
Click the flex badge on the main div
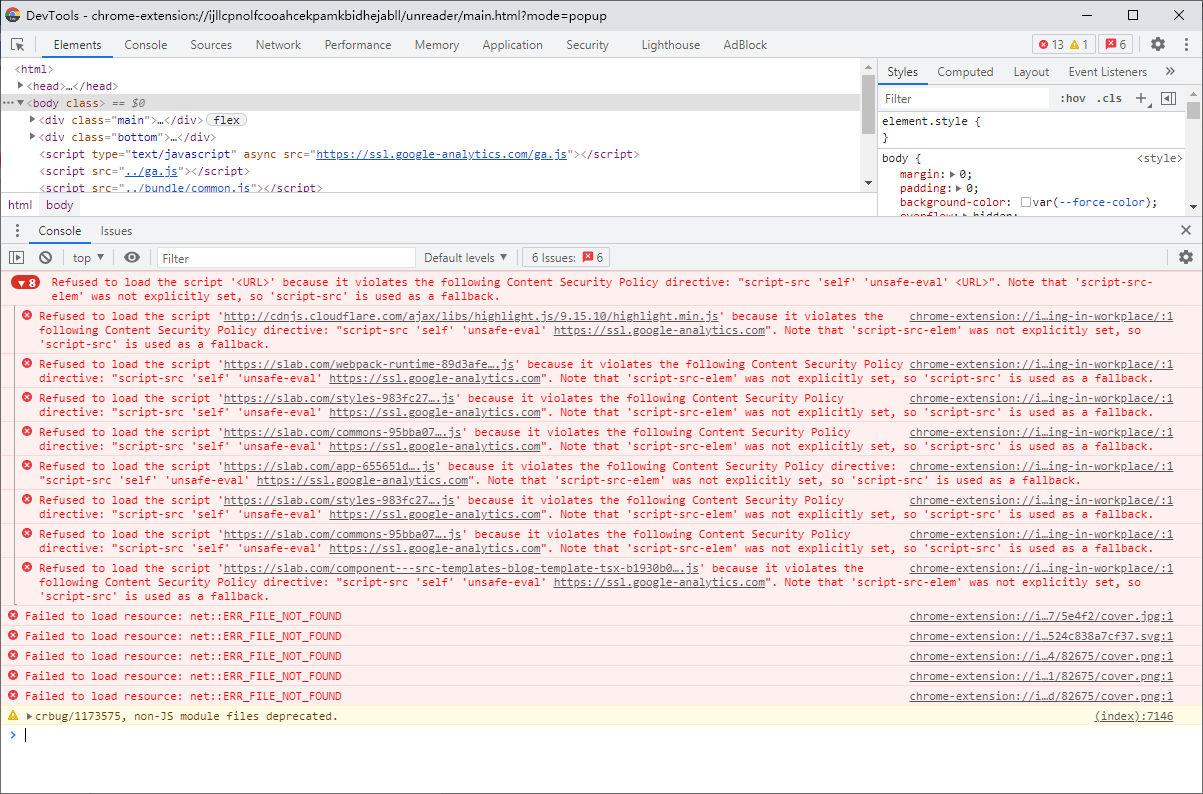pos(227,119)
